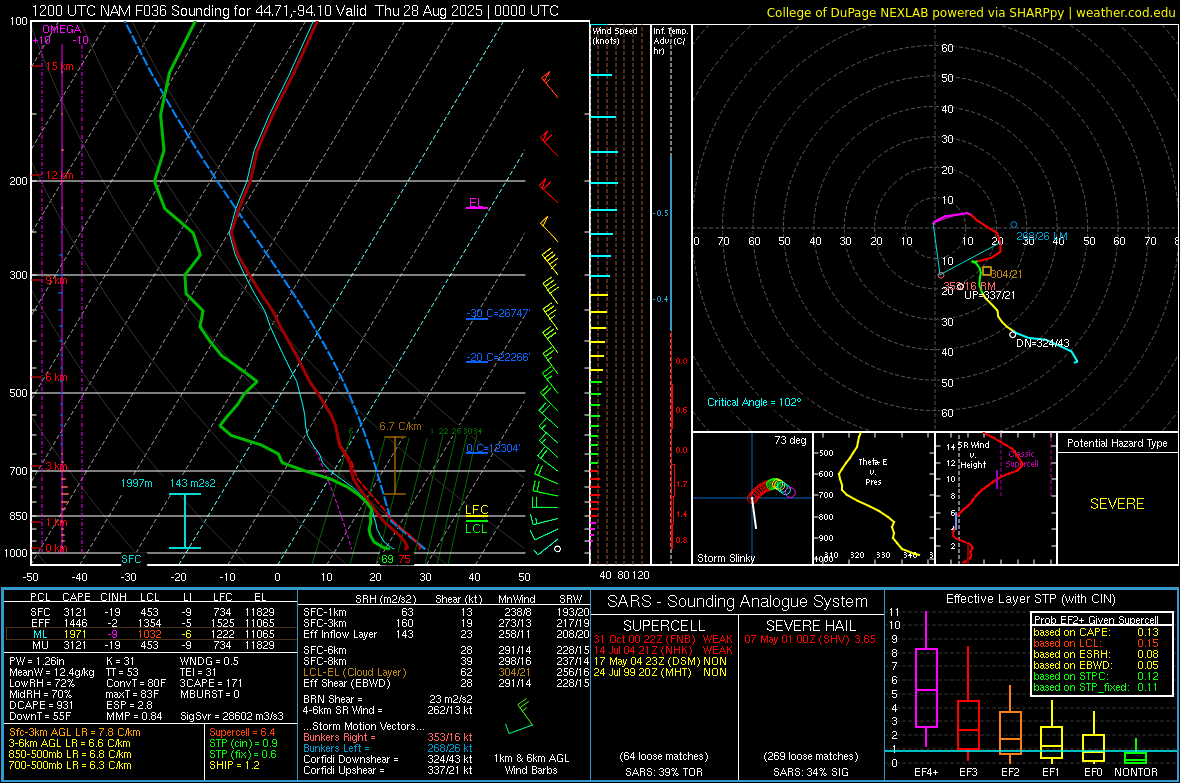This screenshot has width=1180, height=783.
Task: Click the red "Supercell = 6.4" parameter
Action: pyautogui.click(x=242, y=732)
